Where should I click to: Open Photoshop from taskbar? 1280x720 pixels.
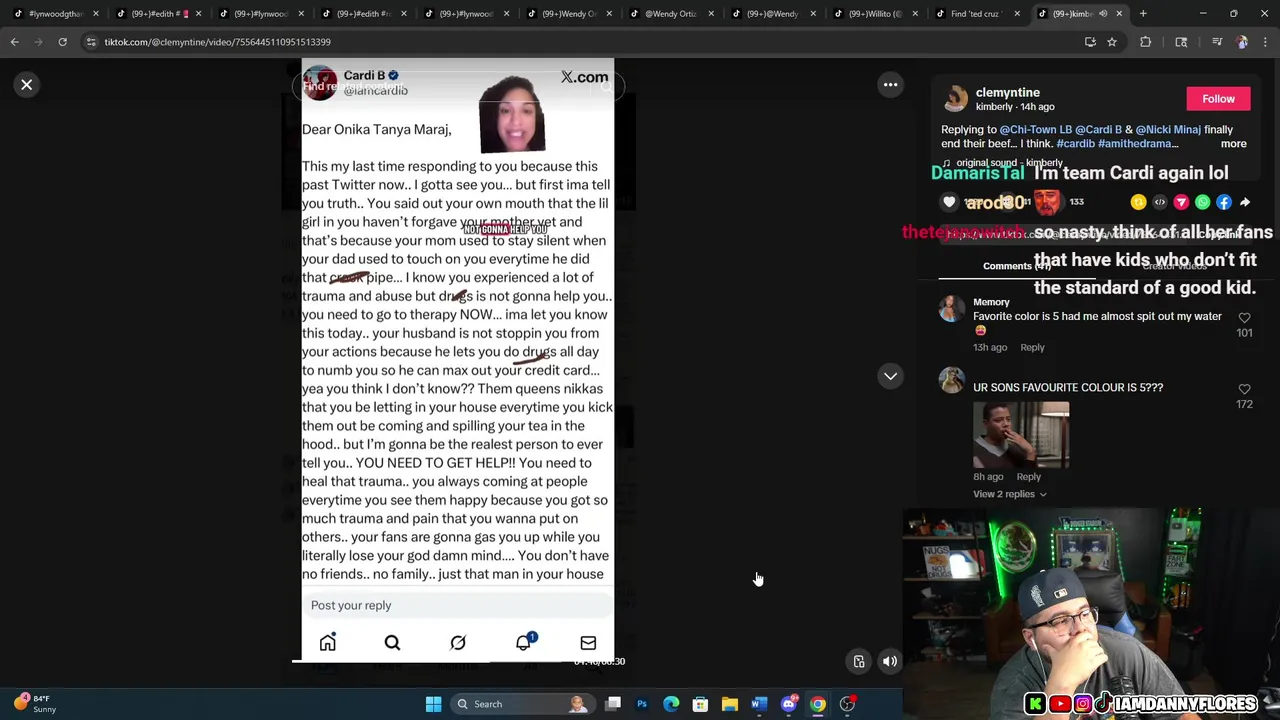[x=642, y=704]
